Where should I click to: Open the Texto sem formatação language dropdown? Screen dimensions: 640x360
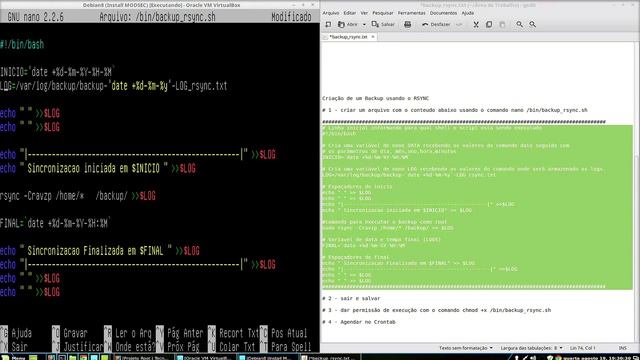pyautogui.click(x=466, y=348)
